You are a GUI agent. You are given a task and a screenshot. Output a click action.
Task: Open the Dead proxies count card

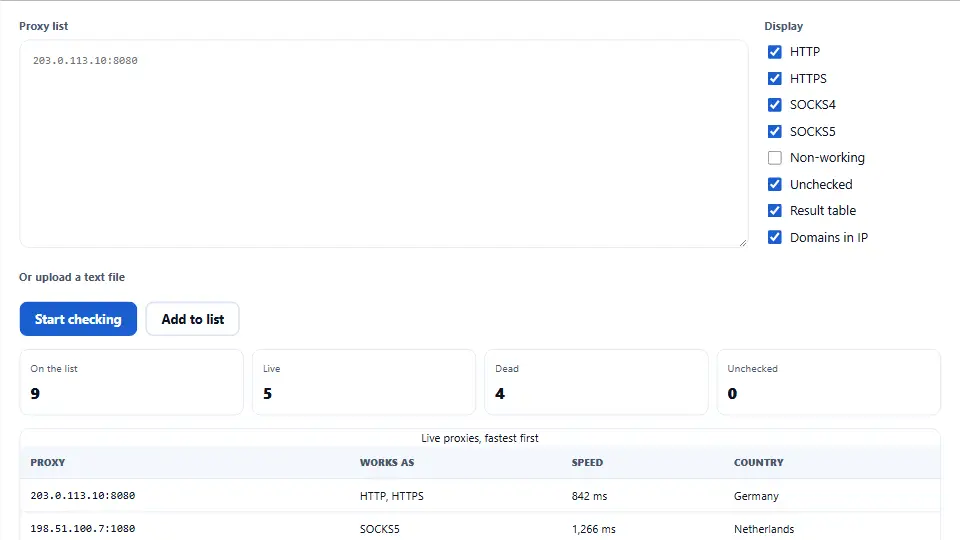click(596, 382)
